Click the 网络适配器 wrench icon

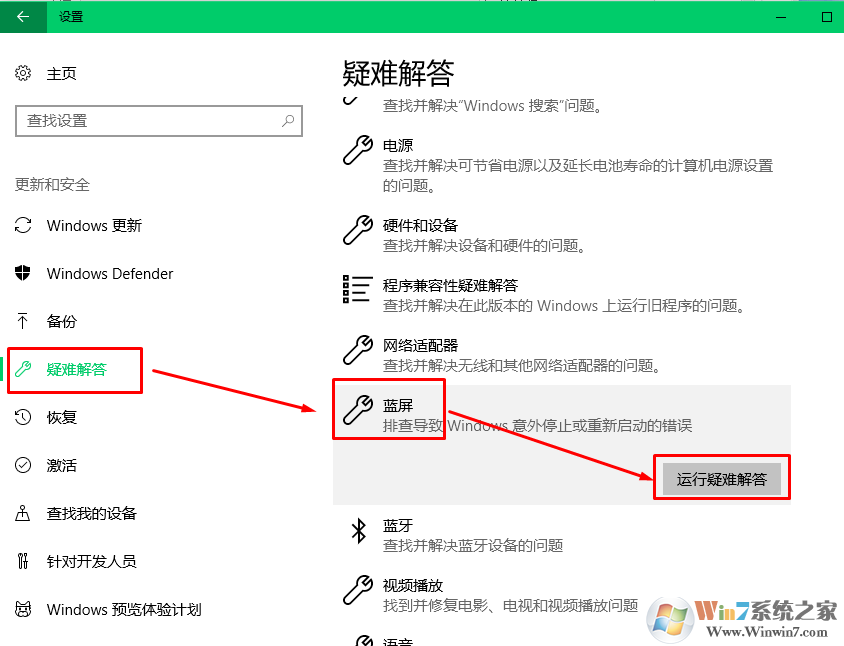[357, 350]
